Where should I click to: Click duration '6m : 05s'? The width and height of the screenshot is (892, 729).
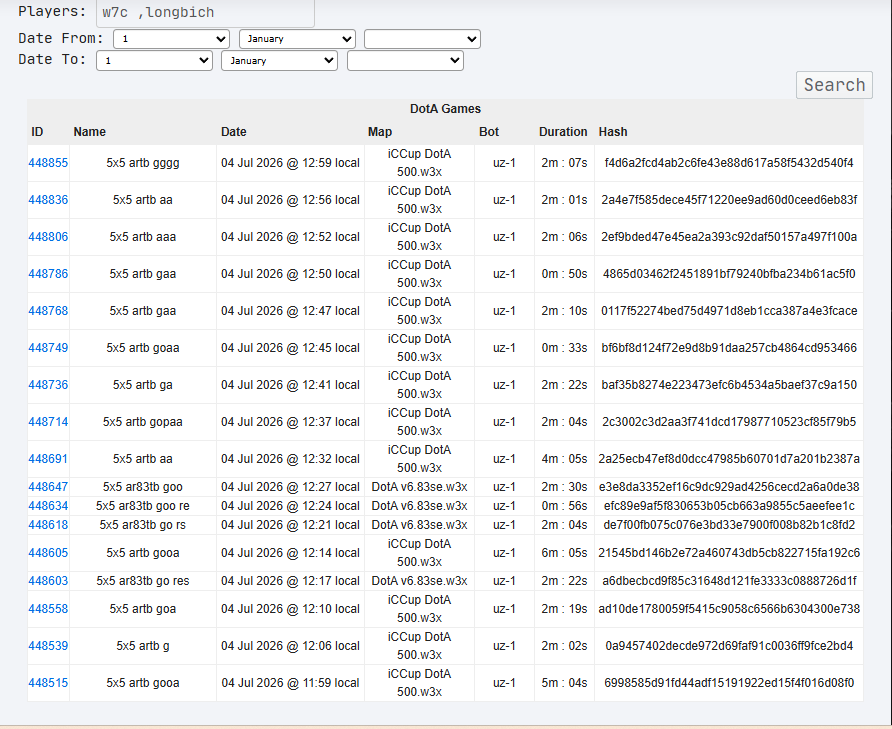tap(564, 553)
